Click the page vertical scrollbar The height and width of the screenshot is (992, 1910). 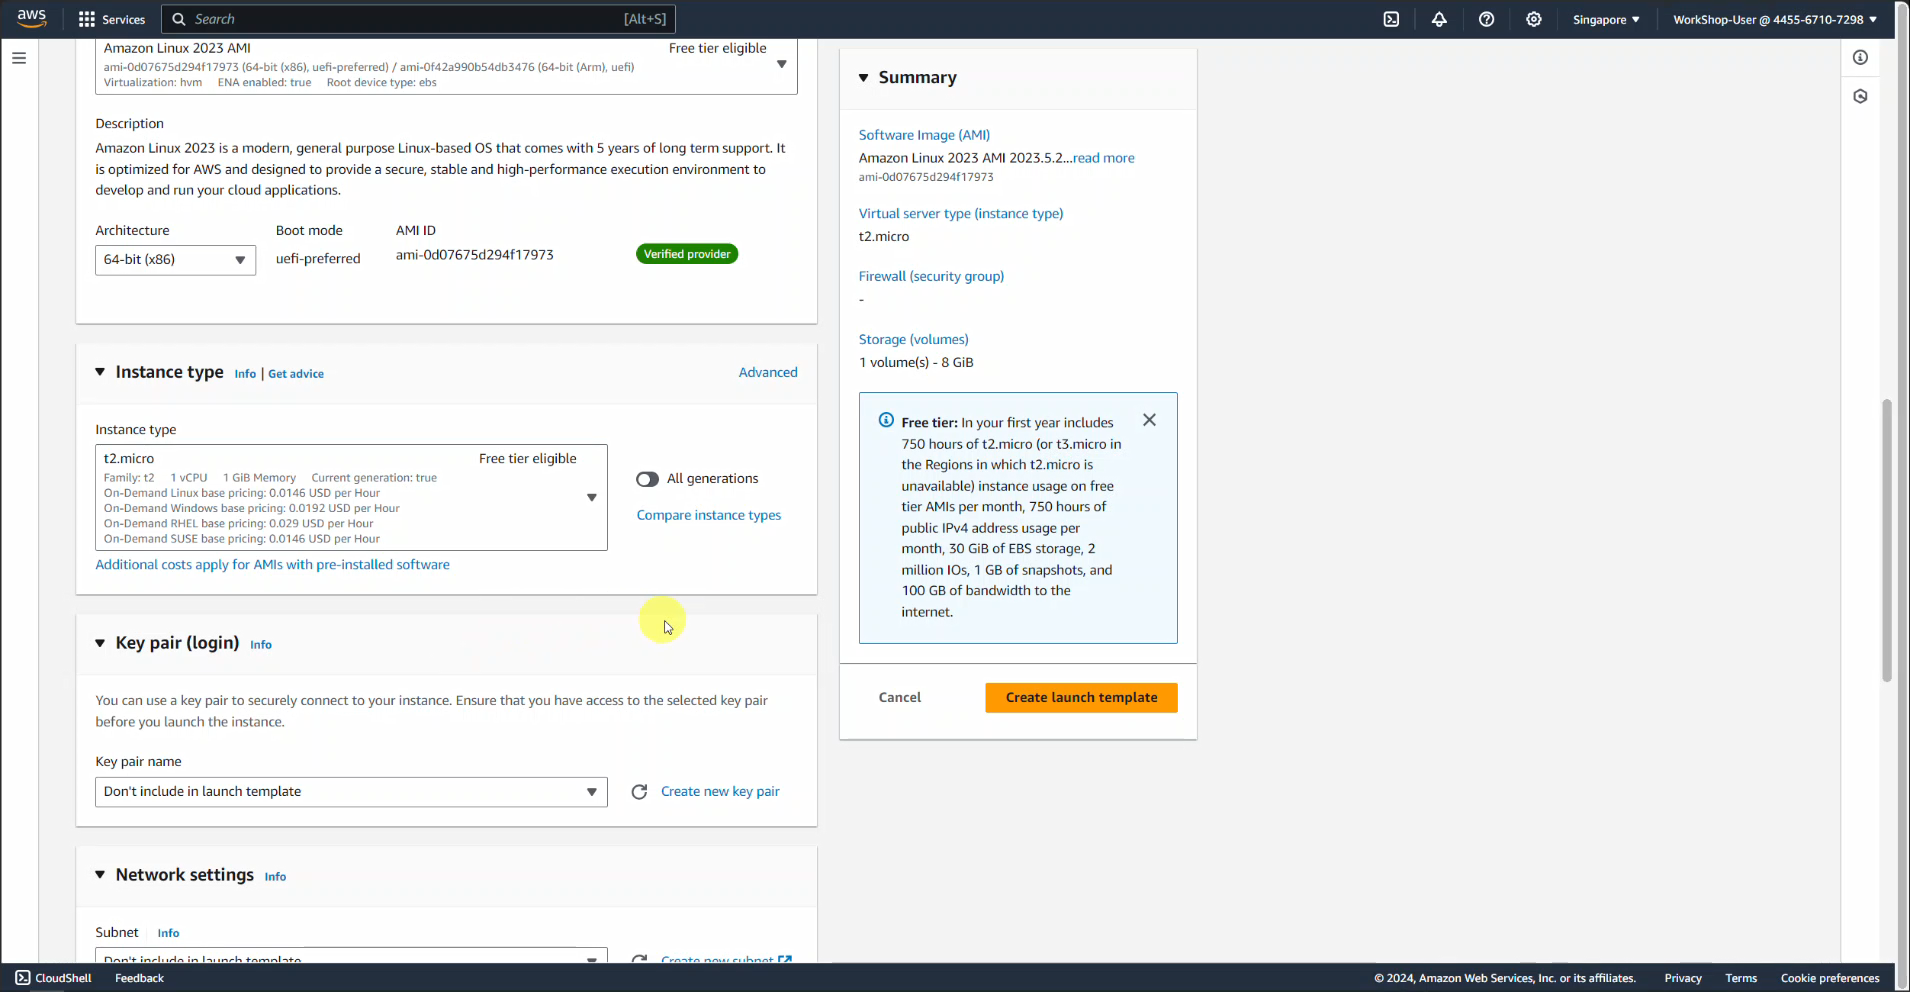[1887, 540]
